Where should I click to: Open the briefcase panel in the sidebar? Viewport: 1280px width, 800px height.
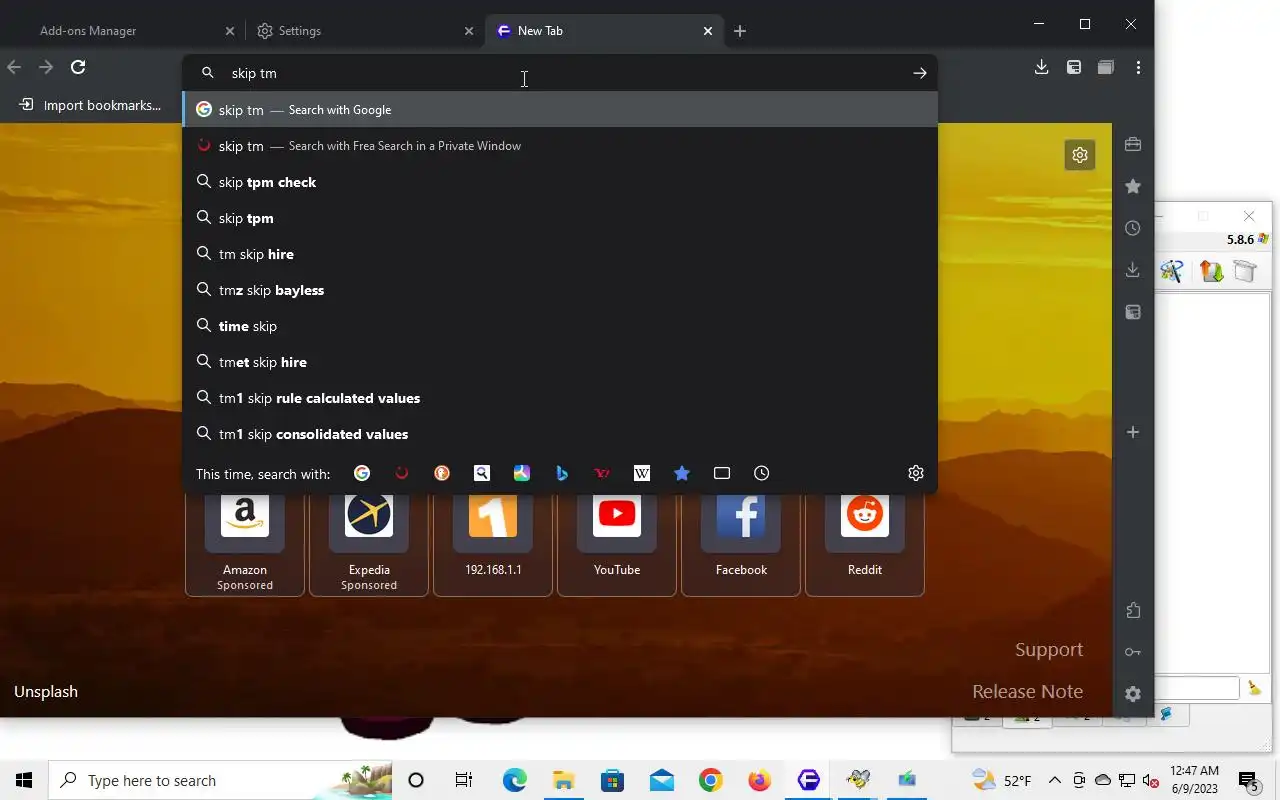[x=1133, y=144]
